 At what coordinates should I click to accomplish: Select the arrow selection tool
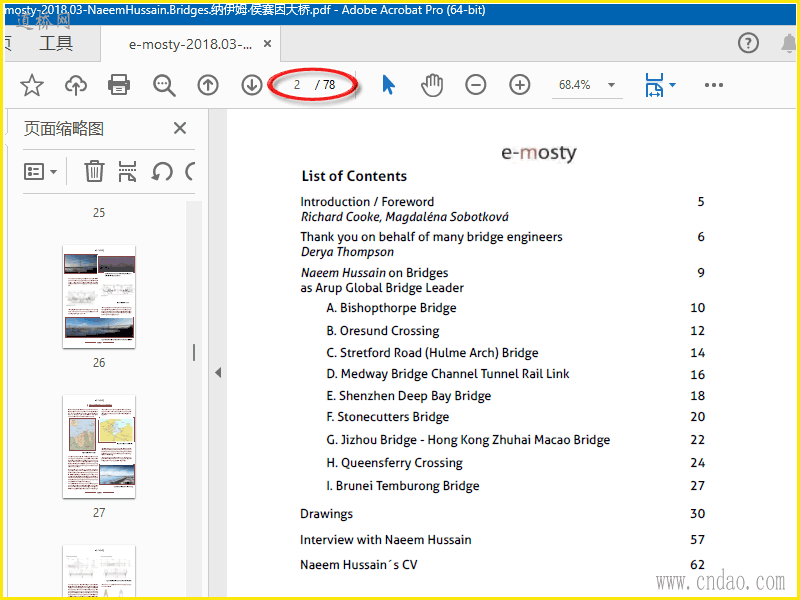[388, 85]
